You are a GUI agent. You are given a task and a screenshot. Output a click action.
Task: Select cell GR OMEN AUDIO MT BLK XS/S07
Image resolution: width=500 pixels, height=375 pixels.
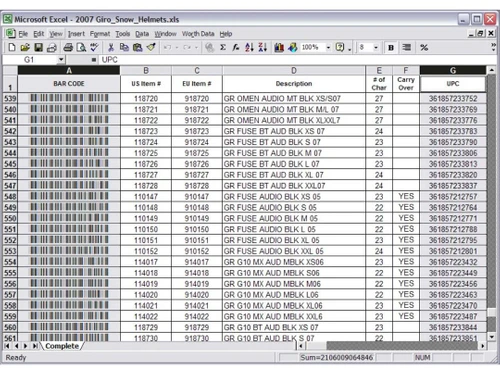click(294, 98)
